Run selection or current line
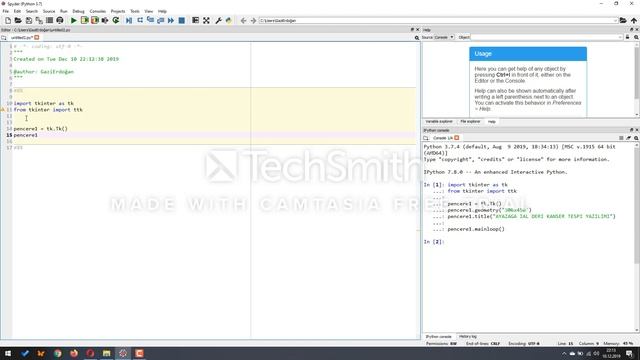640x360 pixels. (105, 20)
